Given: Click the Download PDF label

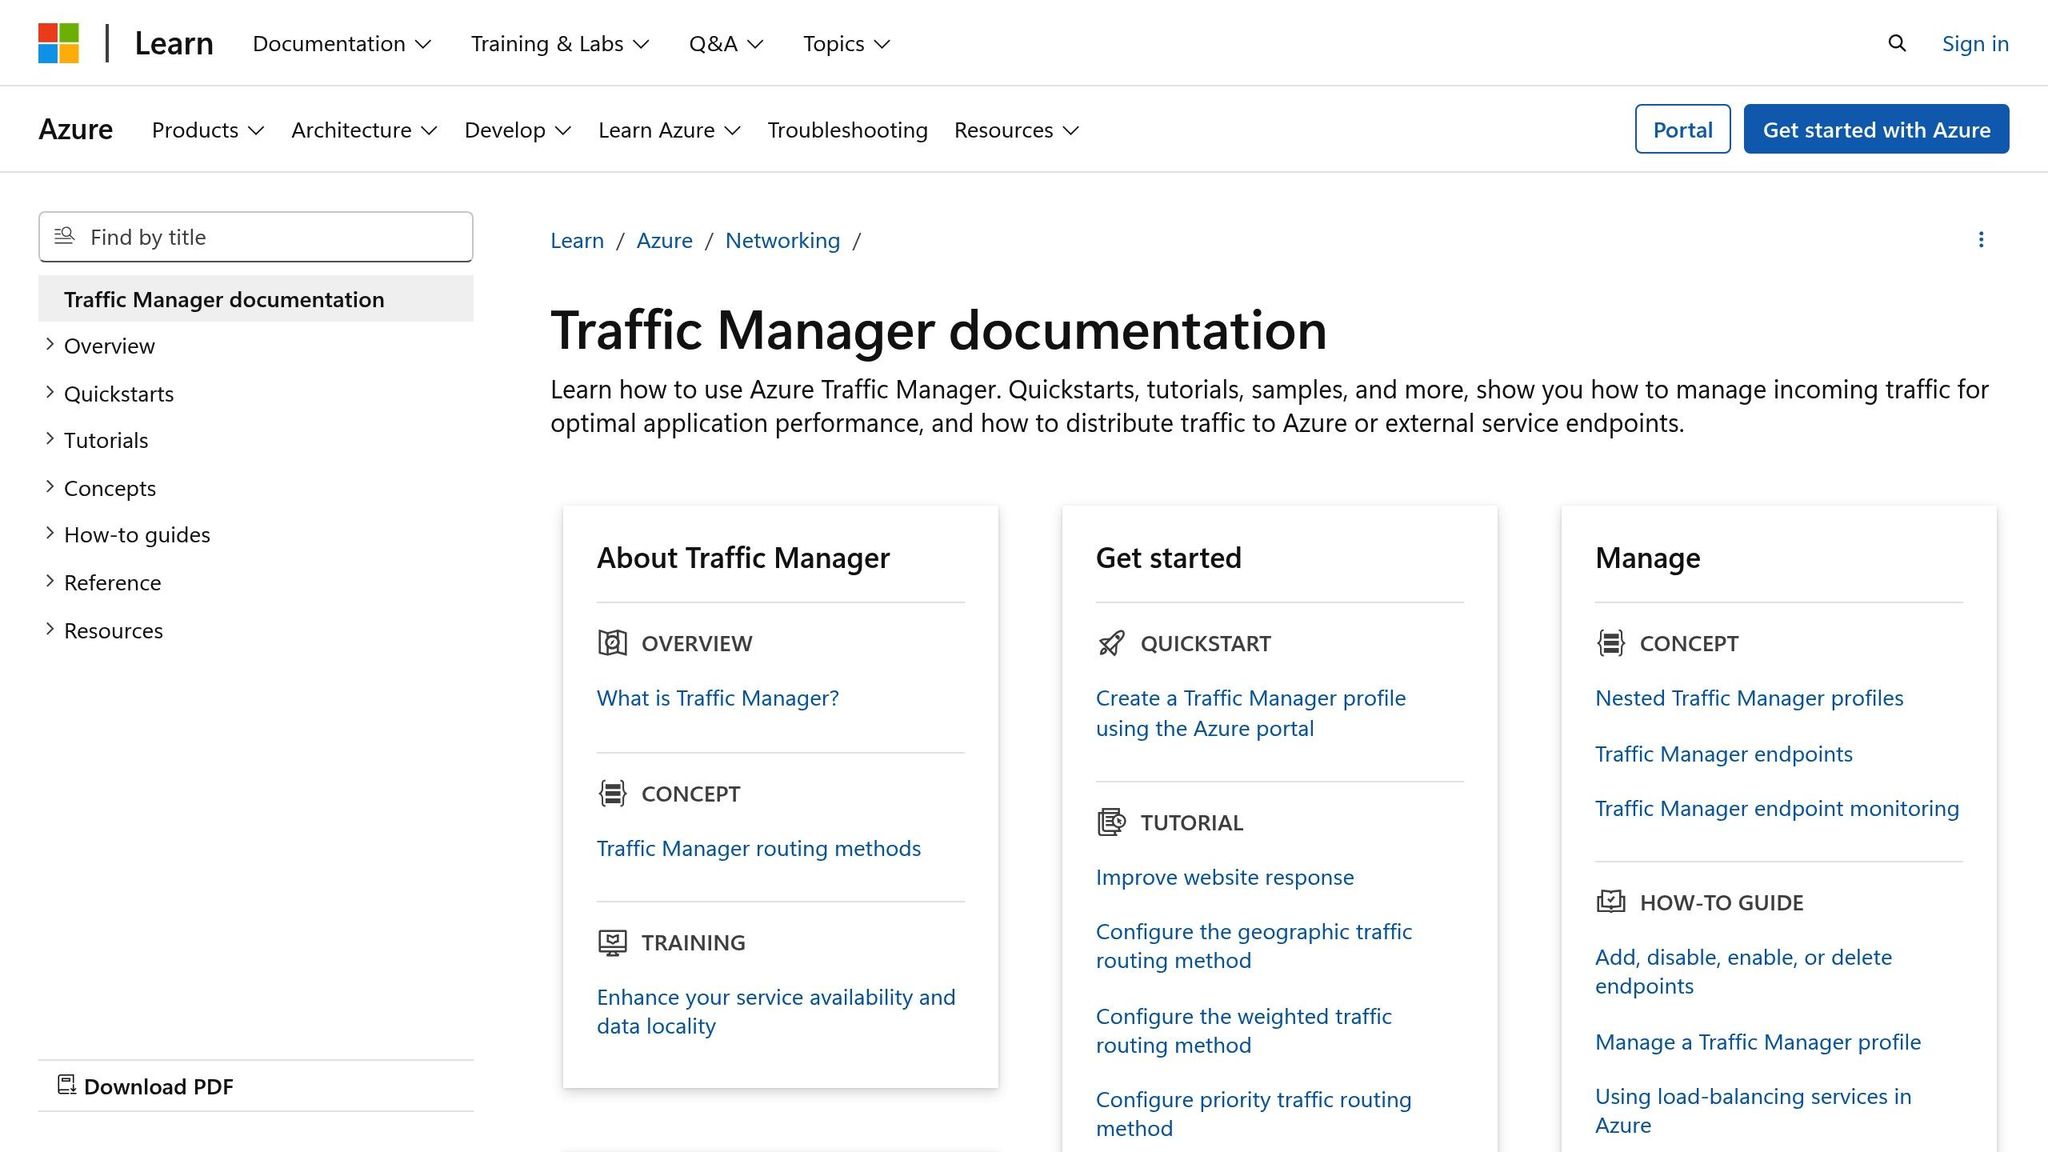Looking at the screenshot, I should [x=158, y=1086].
